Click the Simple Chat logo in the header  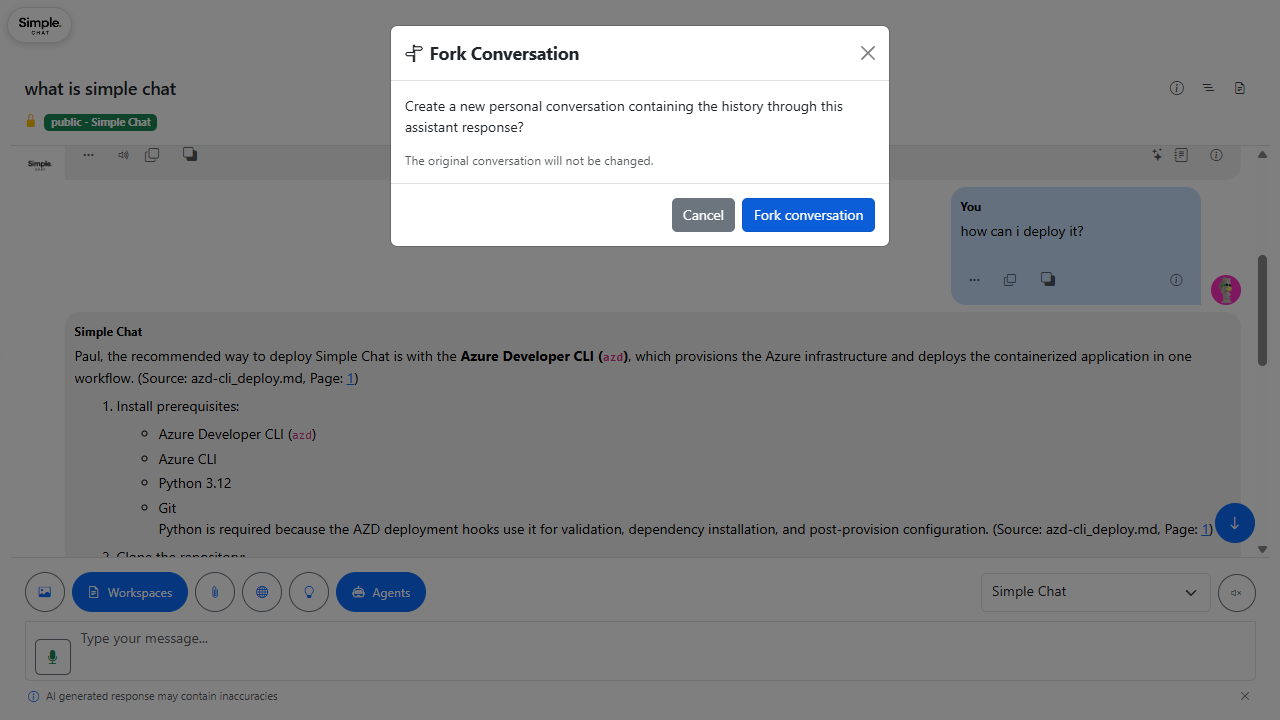pyautogui.click(x=39, y=24)
